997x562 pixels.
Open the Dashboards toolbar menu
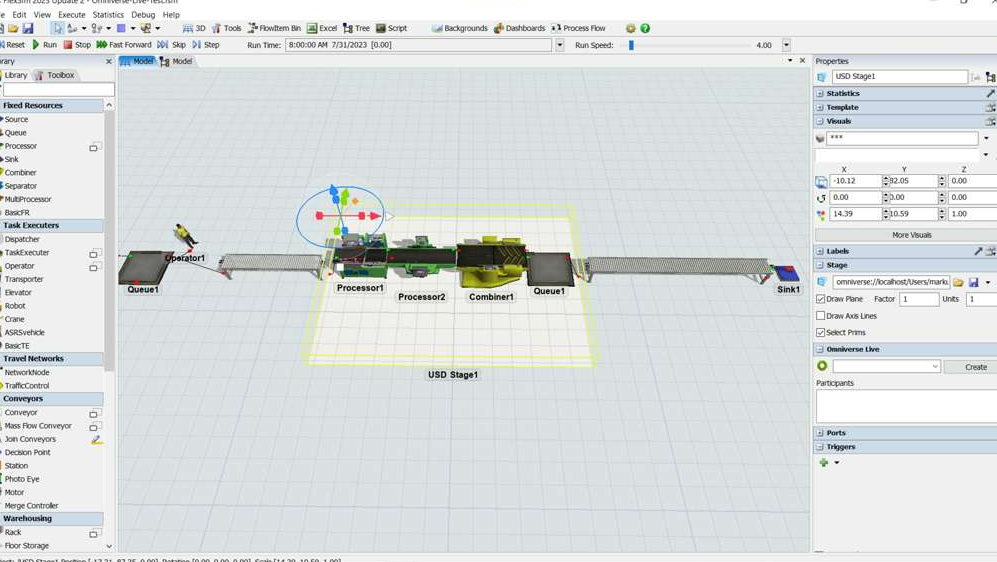(x=519, y=28)
